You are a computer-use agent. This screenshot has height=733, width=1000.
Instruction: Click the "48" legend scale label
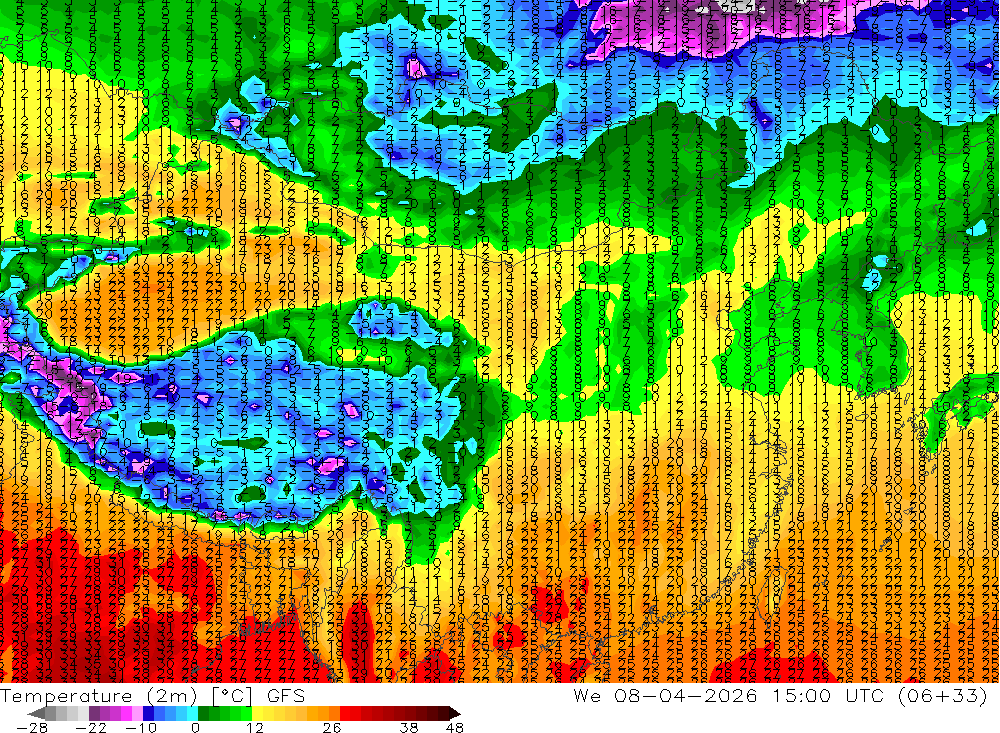455,728
